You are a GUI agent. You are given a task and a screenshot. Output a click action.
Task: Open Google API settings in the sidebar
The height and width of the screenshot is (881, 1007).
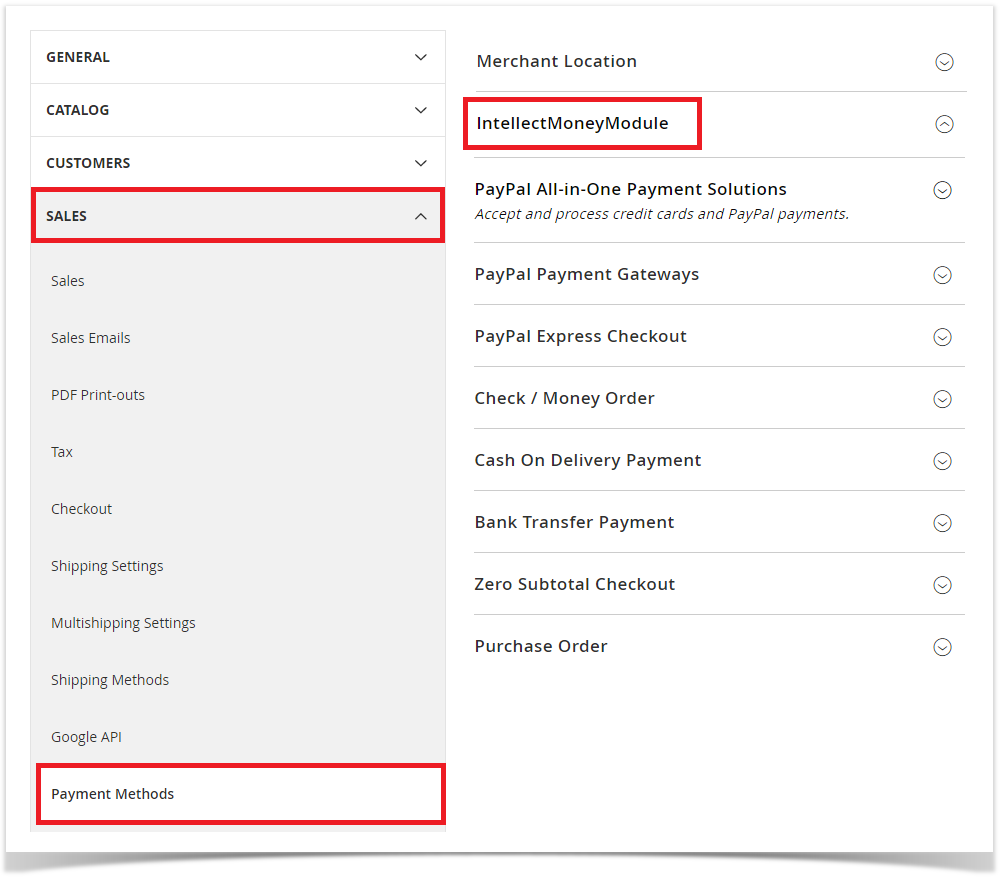click(x=86, y=737)
